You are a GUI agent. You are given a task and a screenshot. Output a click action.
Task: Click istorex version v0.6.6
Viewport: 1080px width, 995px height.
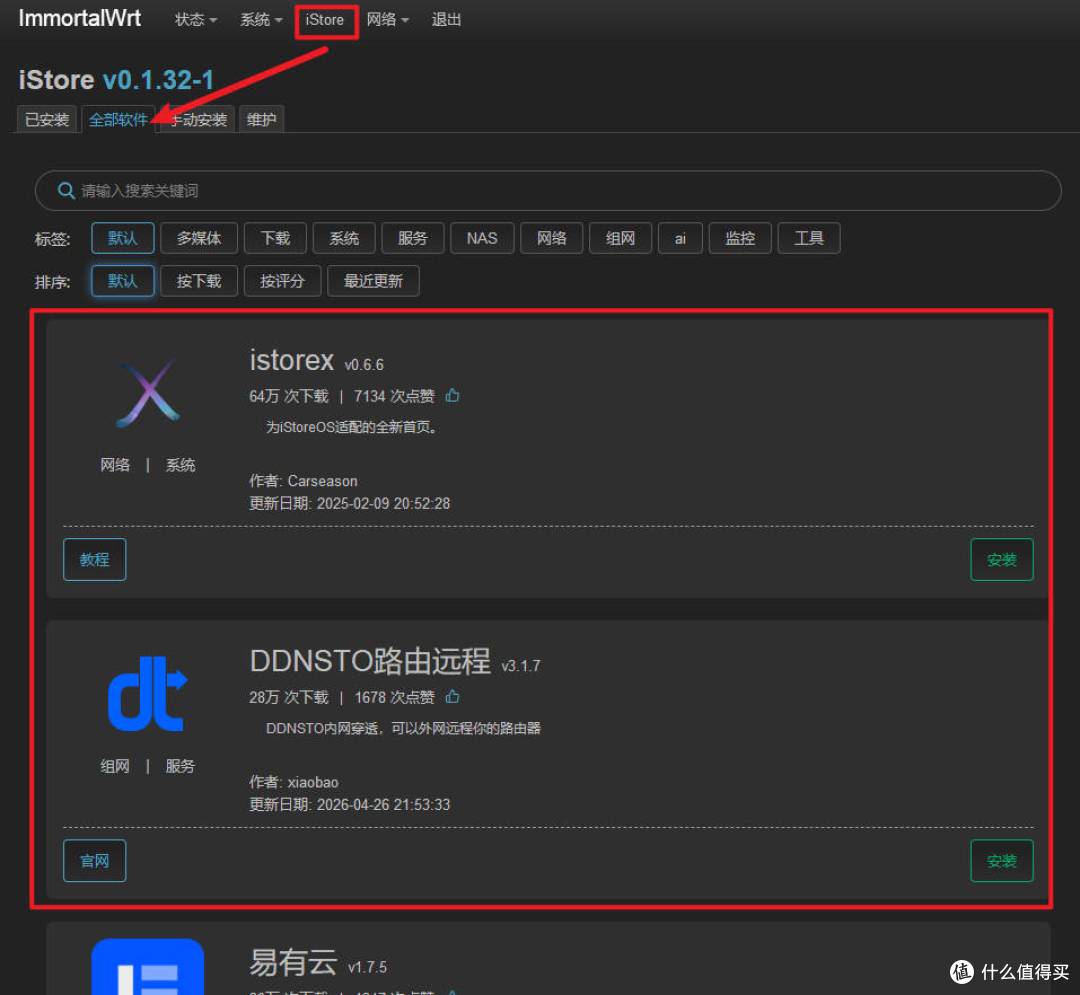tap(364, 364)
